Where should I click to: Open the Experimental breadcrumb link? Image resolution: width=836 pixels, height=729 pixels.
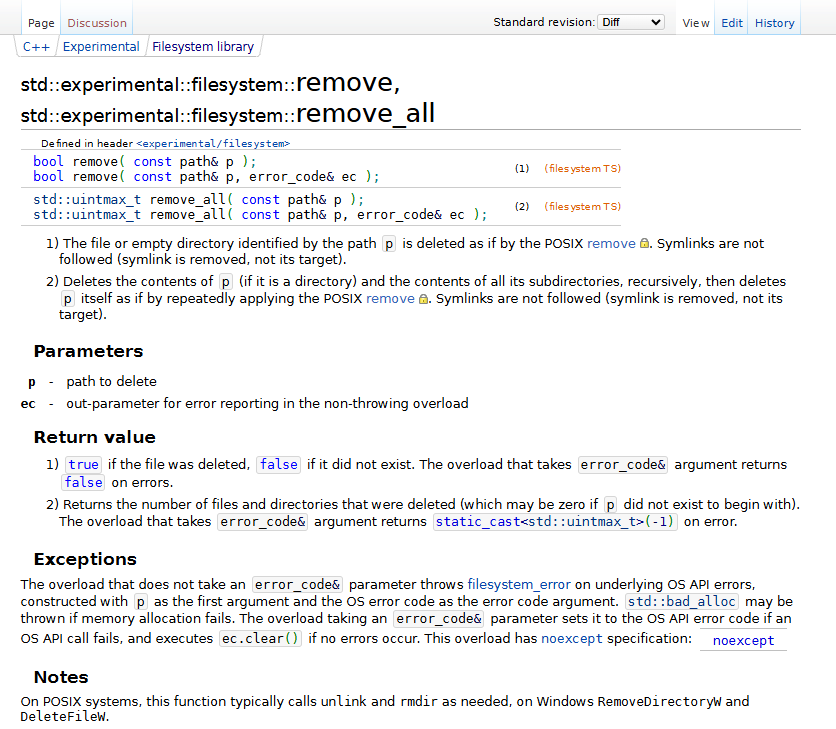(x=101, y=47)
